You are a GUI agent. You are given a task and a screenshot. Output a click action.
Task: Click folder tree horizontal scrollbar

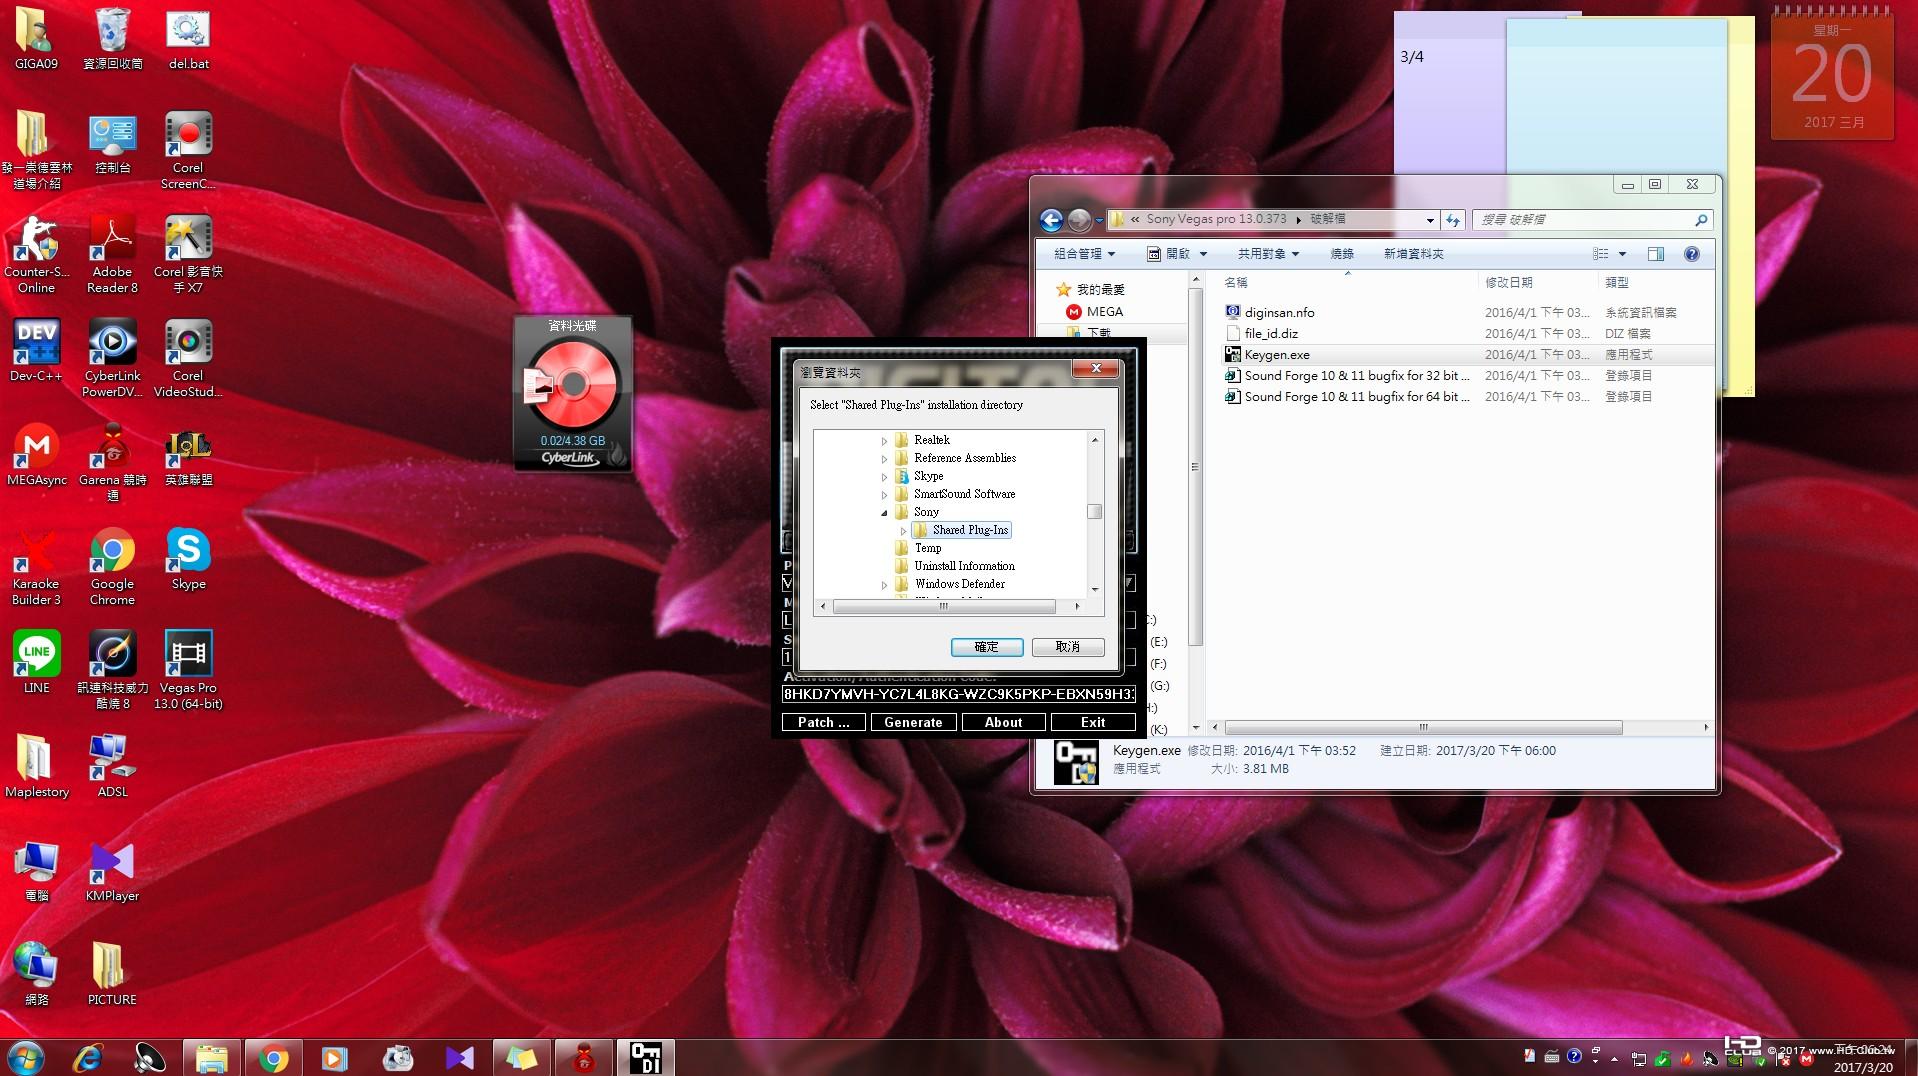point(943,607)
